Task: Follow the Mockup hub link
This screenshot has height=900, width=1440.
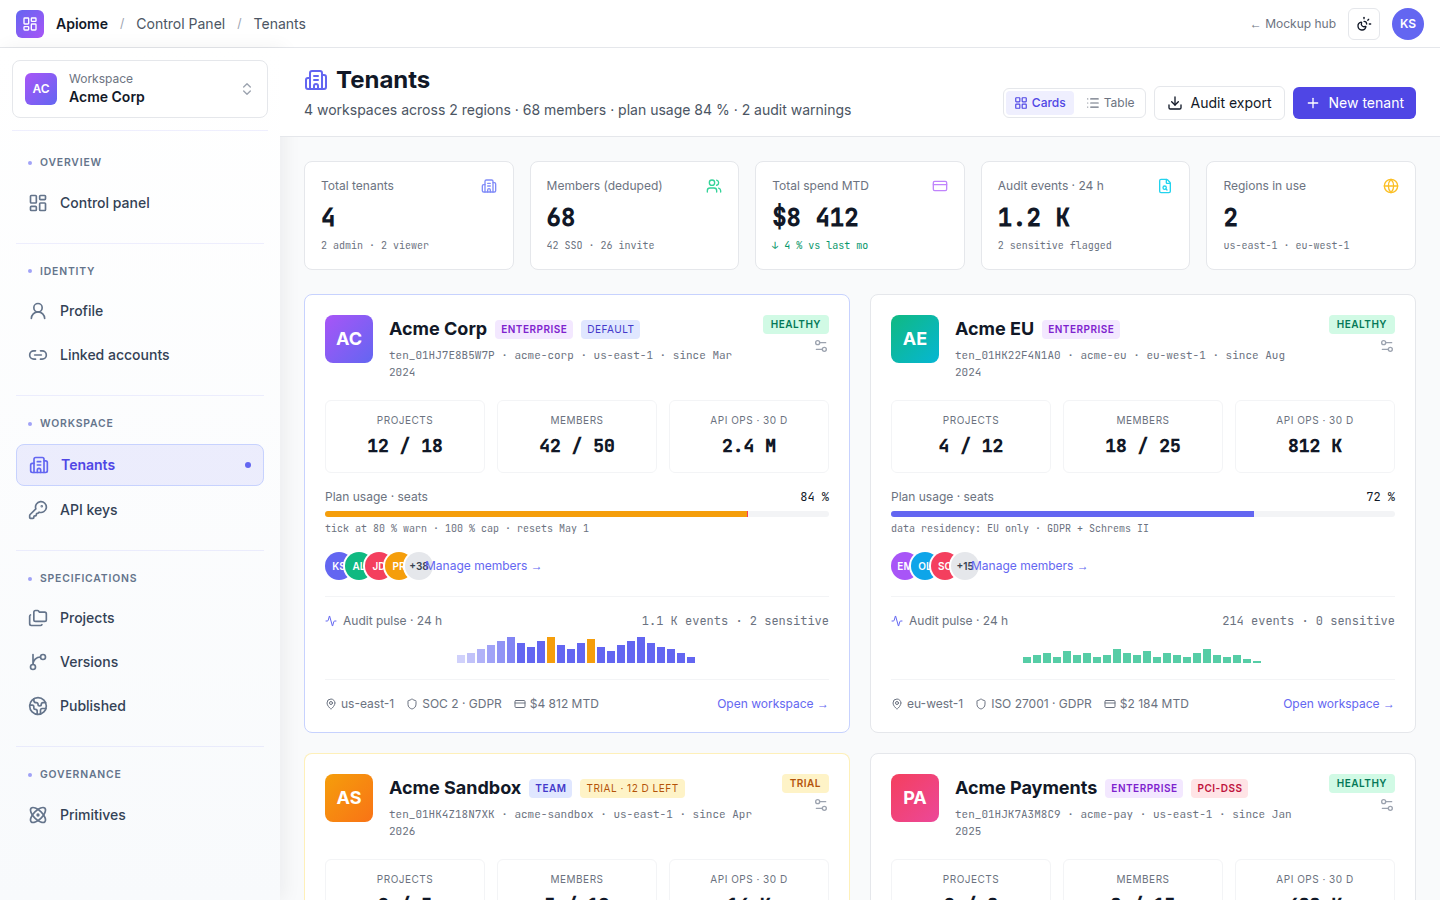Action: 1293,24
